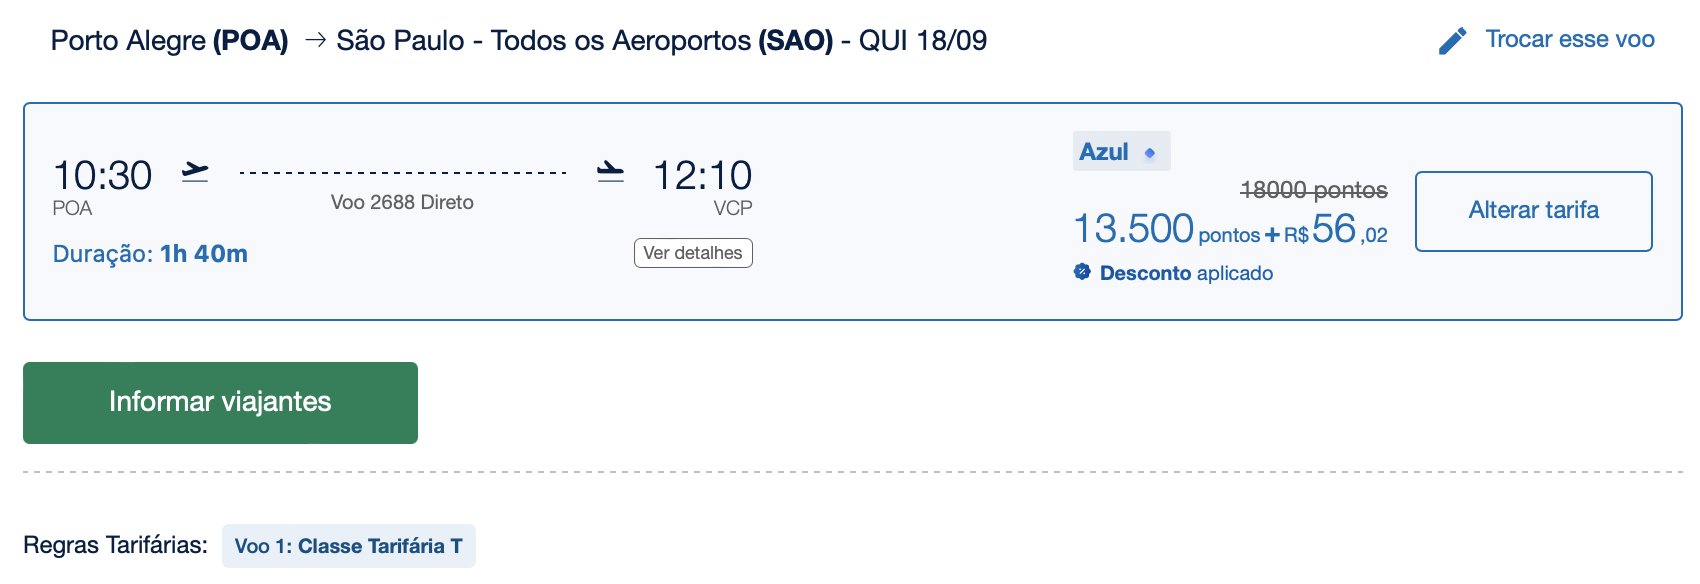Click the Desconto aplicado label
Screen dimensions: 1700x584
[x=1186, y=273]
